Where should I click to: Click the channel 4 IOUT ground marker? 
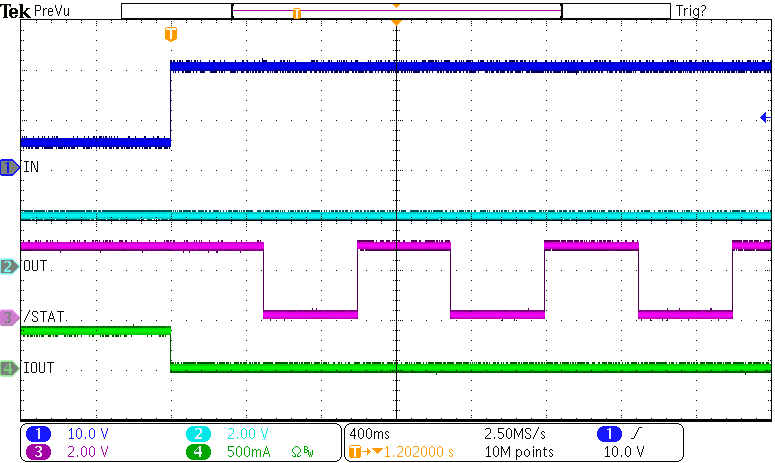coord(9,368)
